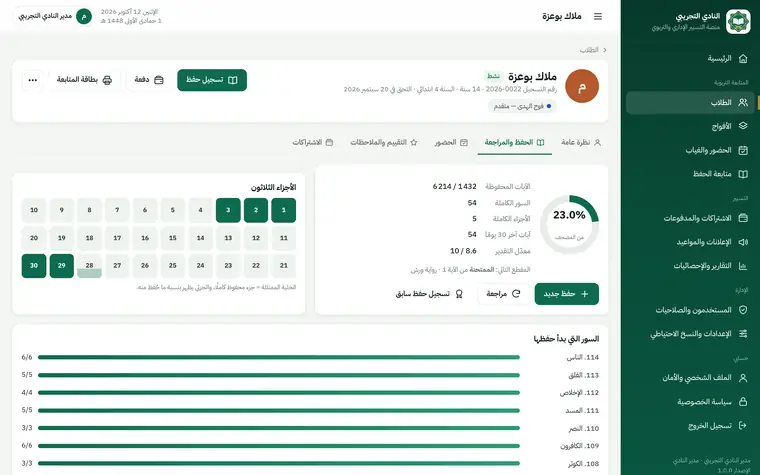
Task: Click the فوج الهدى group badge
Action: click(522, 106)
